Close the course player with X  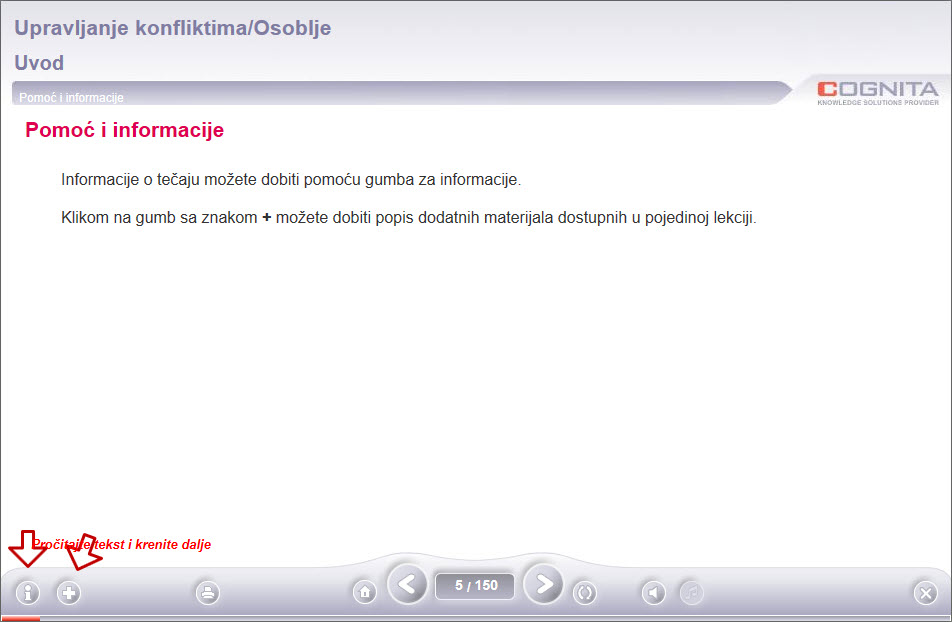click(925, 593)
